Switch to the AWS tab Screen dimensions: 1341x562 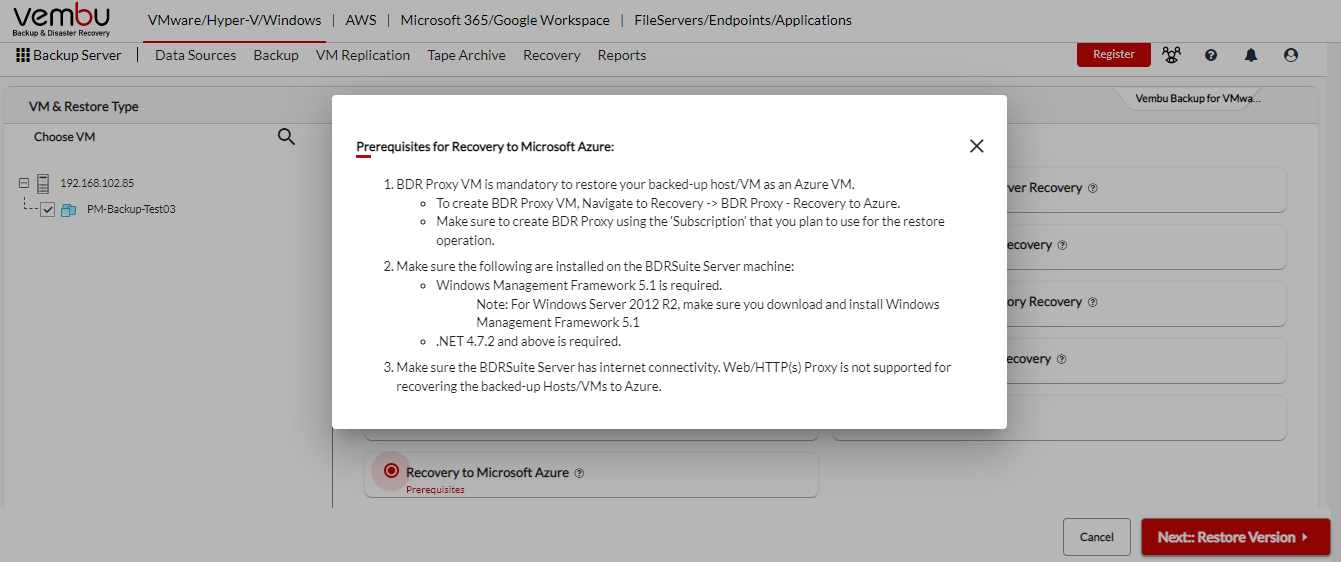(x=361, y=20)
